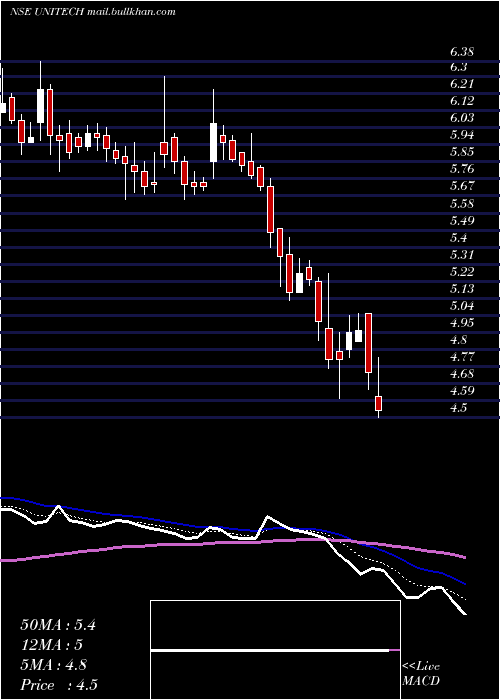Click the 5.85 price axis label
This screenshot has height=700, width=500.
pyautogui.click(x=462, y=152)
